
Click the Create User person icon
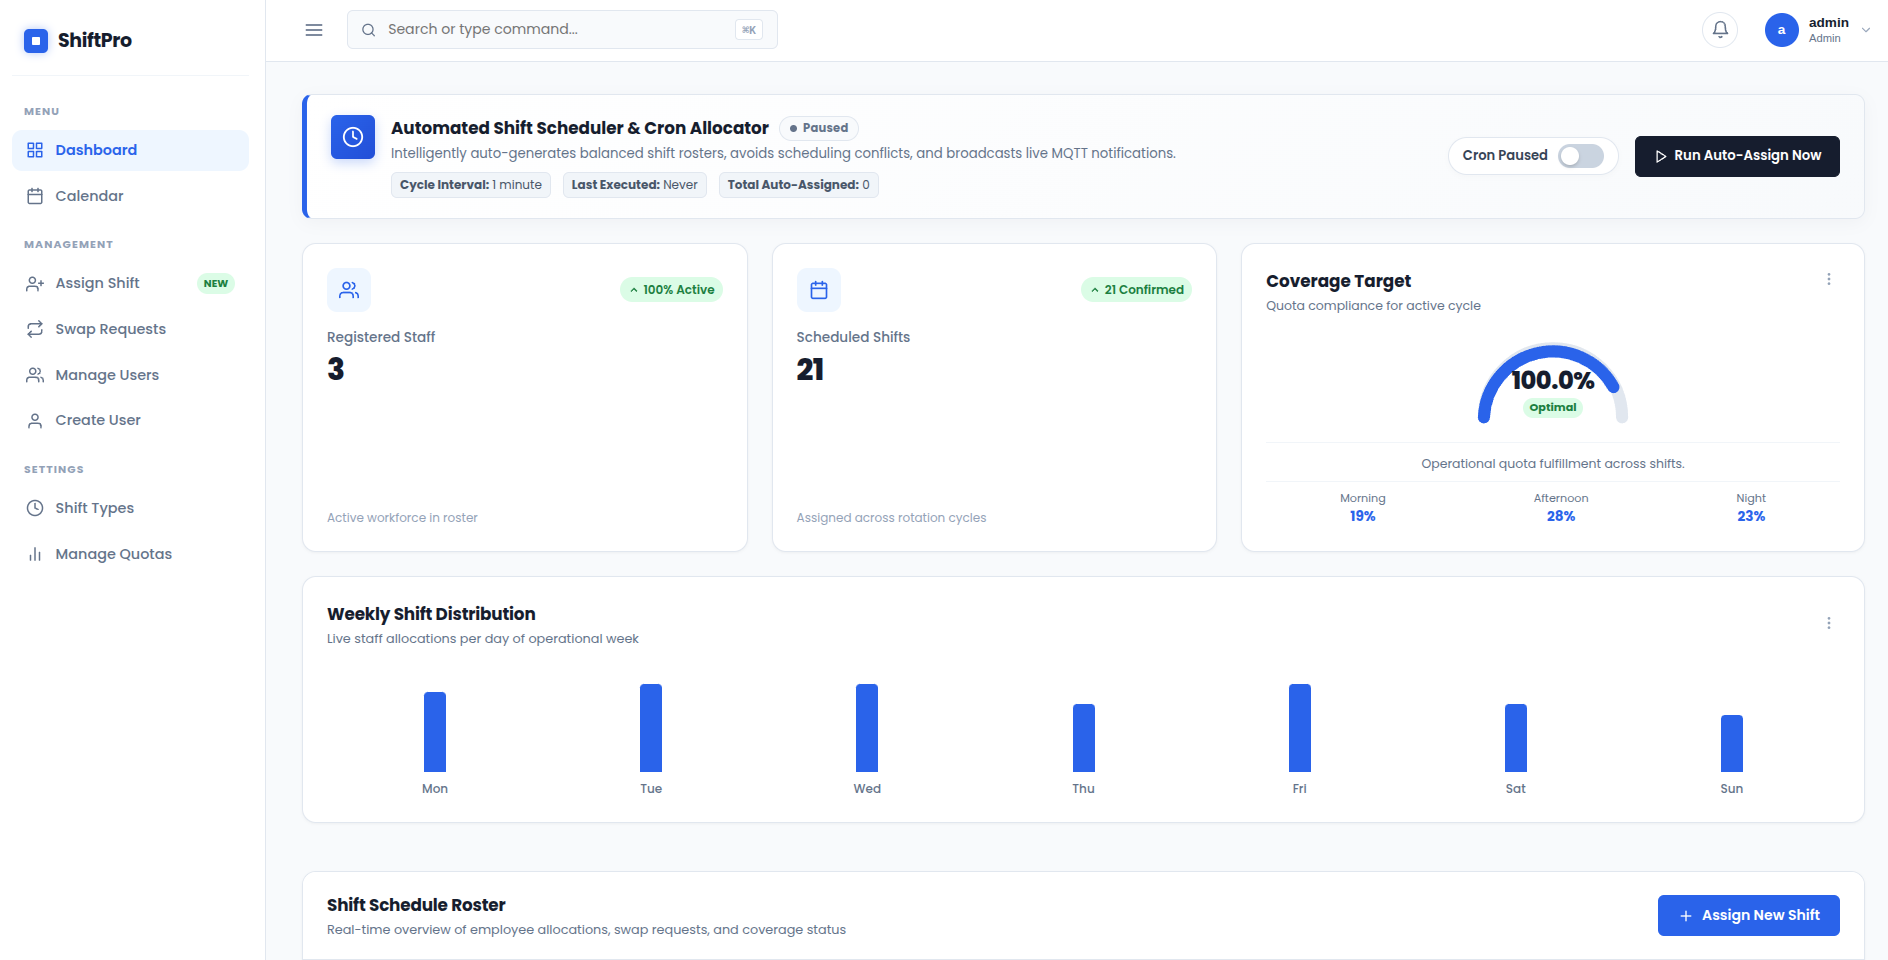pyautogui.click(x=35, y=420)
